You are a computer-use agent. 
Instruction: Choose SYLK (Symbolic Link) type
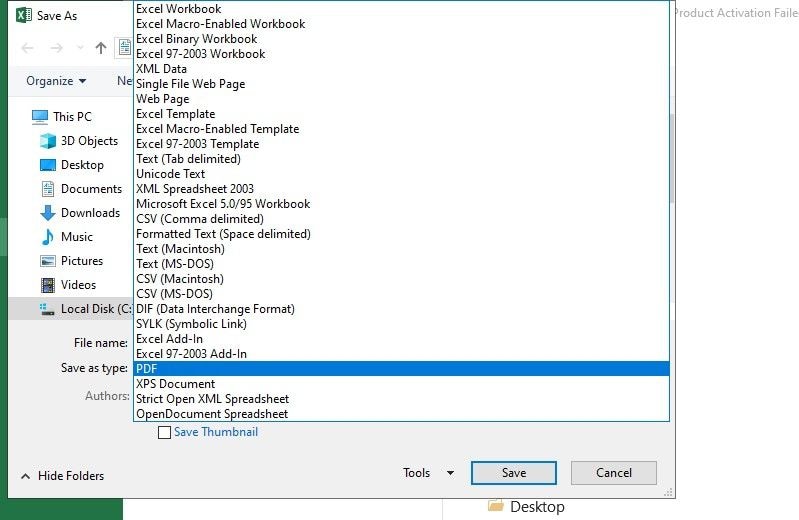pyautogui.click(x=401, y=324)
